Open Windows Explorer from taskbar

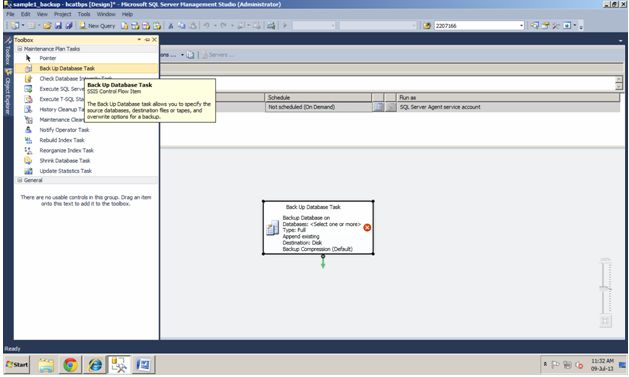coord(46,365)
